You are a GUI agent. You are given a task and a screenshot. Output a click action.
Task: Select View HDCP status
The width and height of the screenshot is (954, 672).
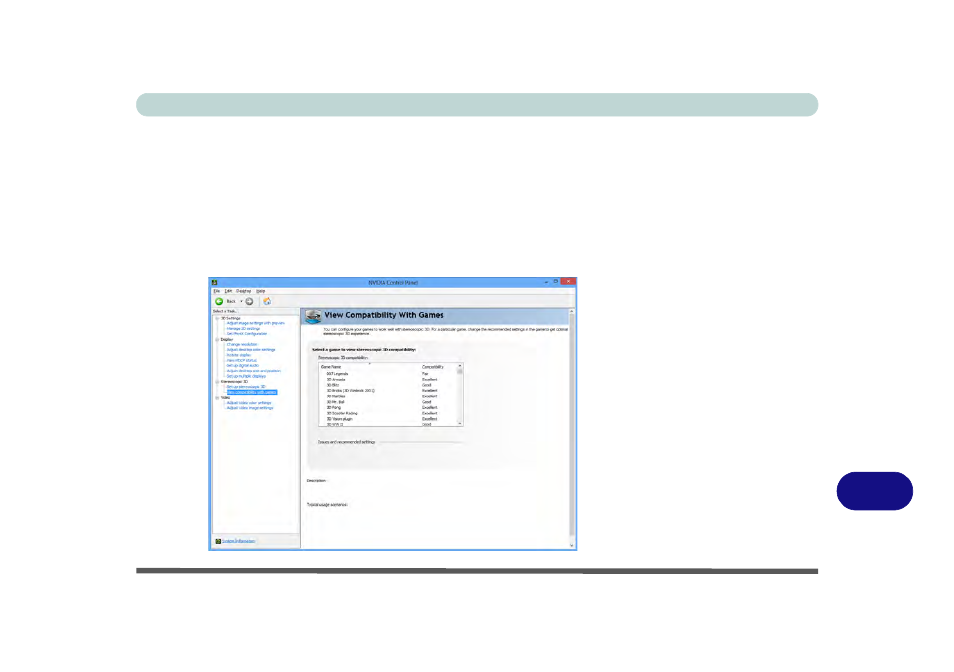[242, 360]
